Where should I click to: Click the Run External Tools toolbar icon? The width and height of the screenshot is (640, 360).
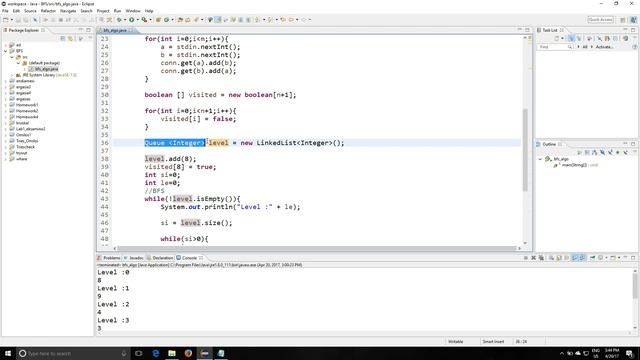pos(144,20)
